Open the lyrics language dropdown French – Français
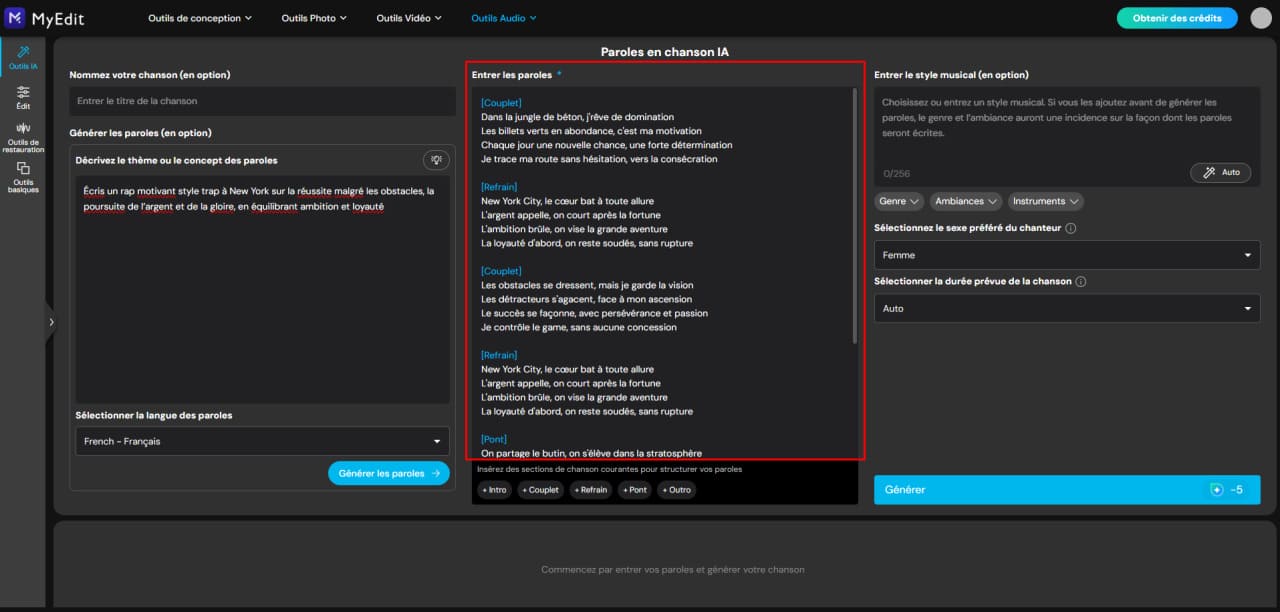The image size is (1280, 612). pyautogui.click(x=263, y=441)
